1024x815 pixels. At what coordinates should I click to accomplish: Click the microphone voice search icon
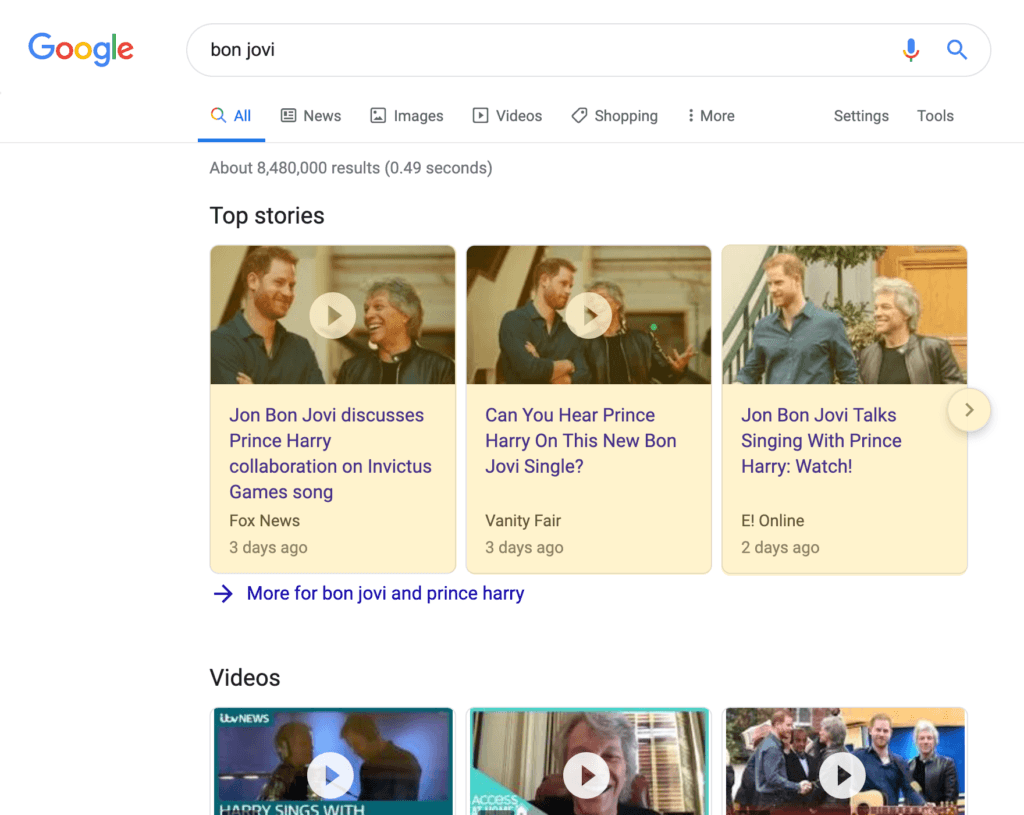tap(911, 50)
